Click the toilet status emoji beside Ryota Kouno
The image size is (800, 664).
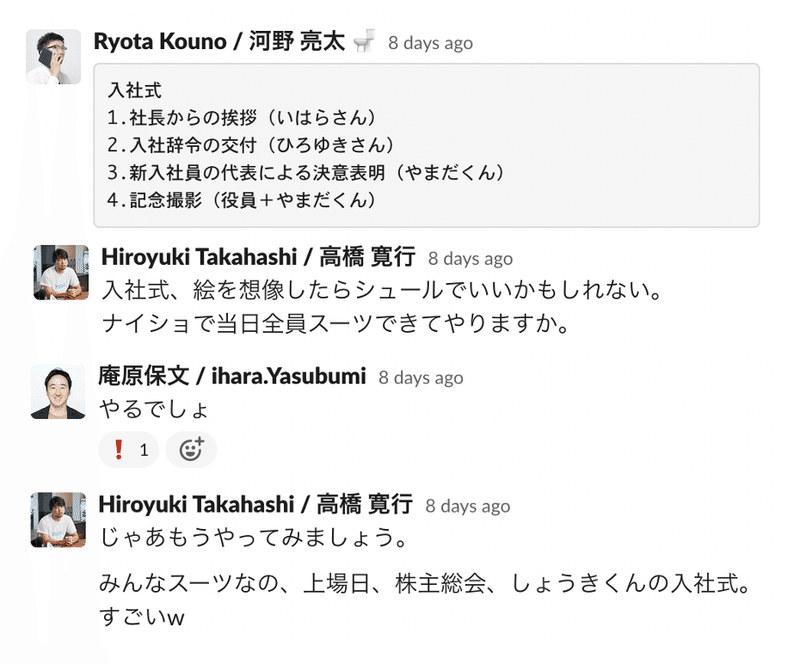pos(365,42)
